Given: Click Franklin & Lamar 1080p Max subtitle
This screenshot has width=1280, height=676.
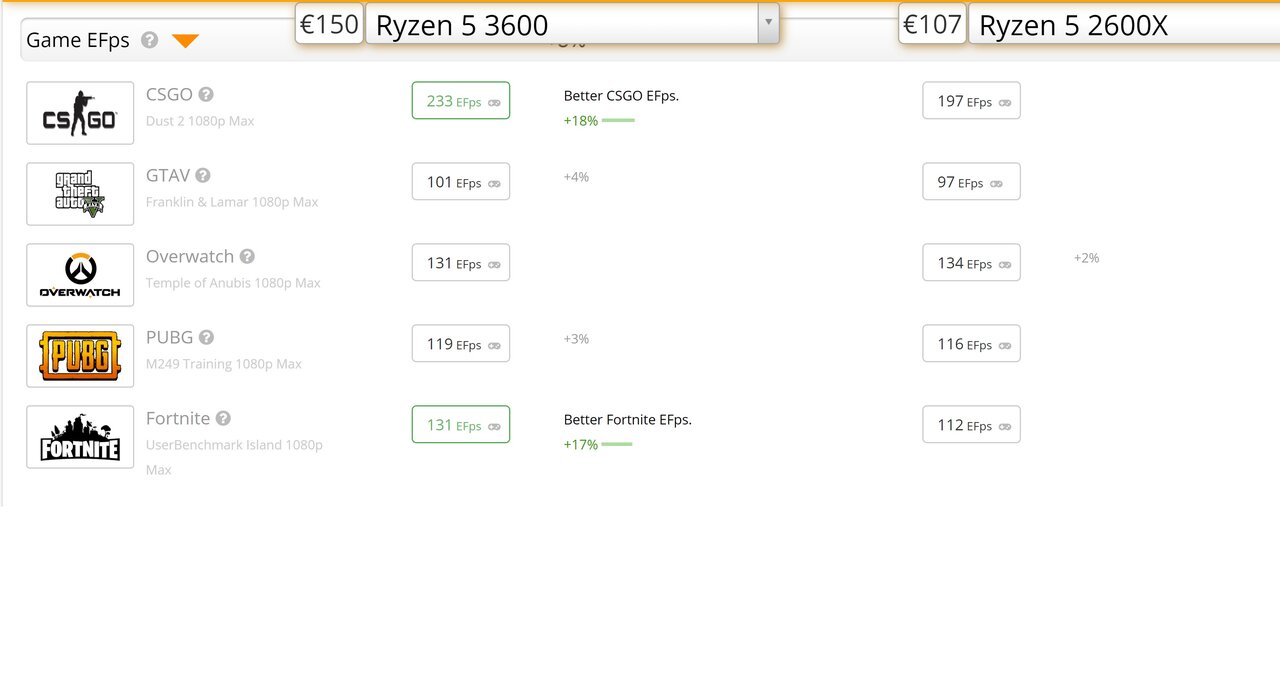Looking at the screenshot, I should 232,202.
